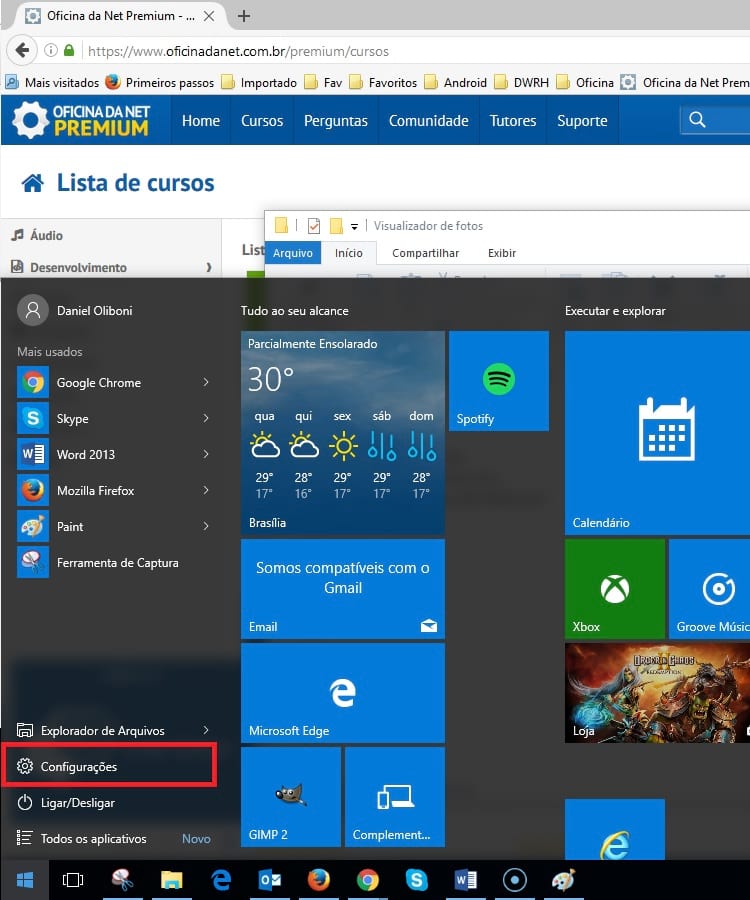Open Configurações settings
Viewport: 750px width, 900px height.
point(109,766)
